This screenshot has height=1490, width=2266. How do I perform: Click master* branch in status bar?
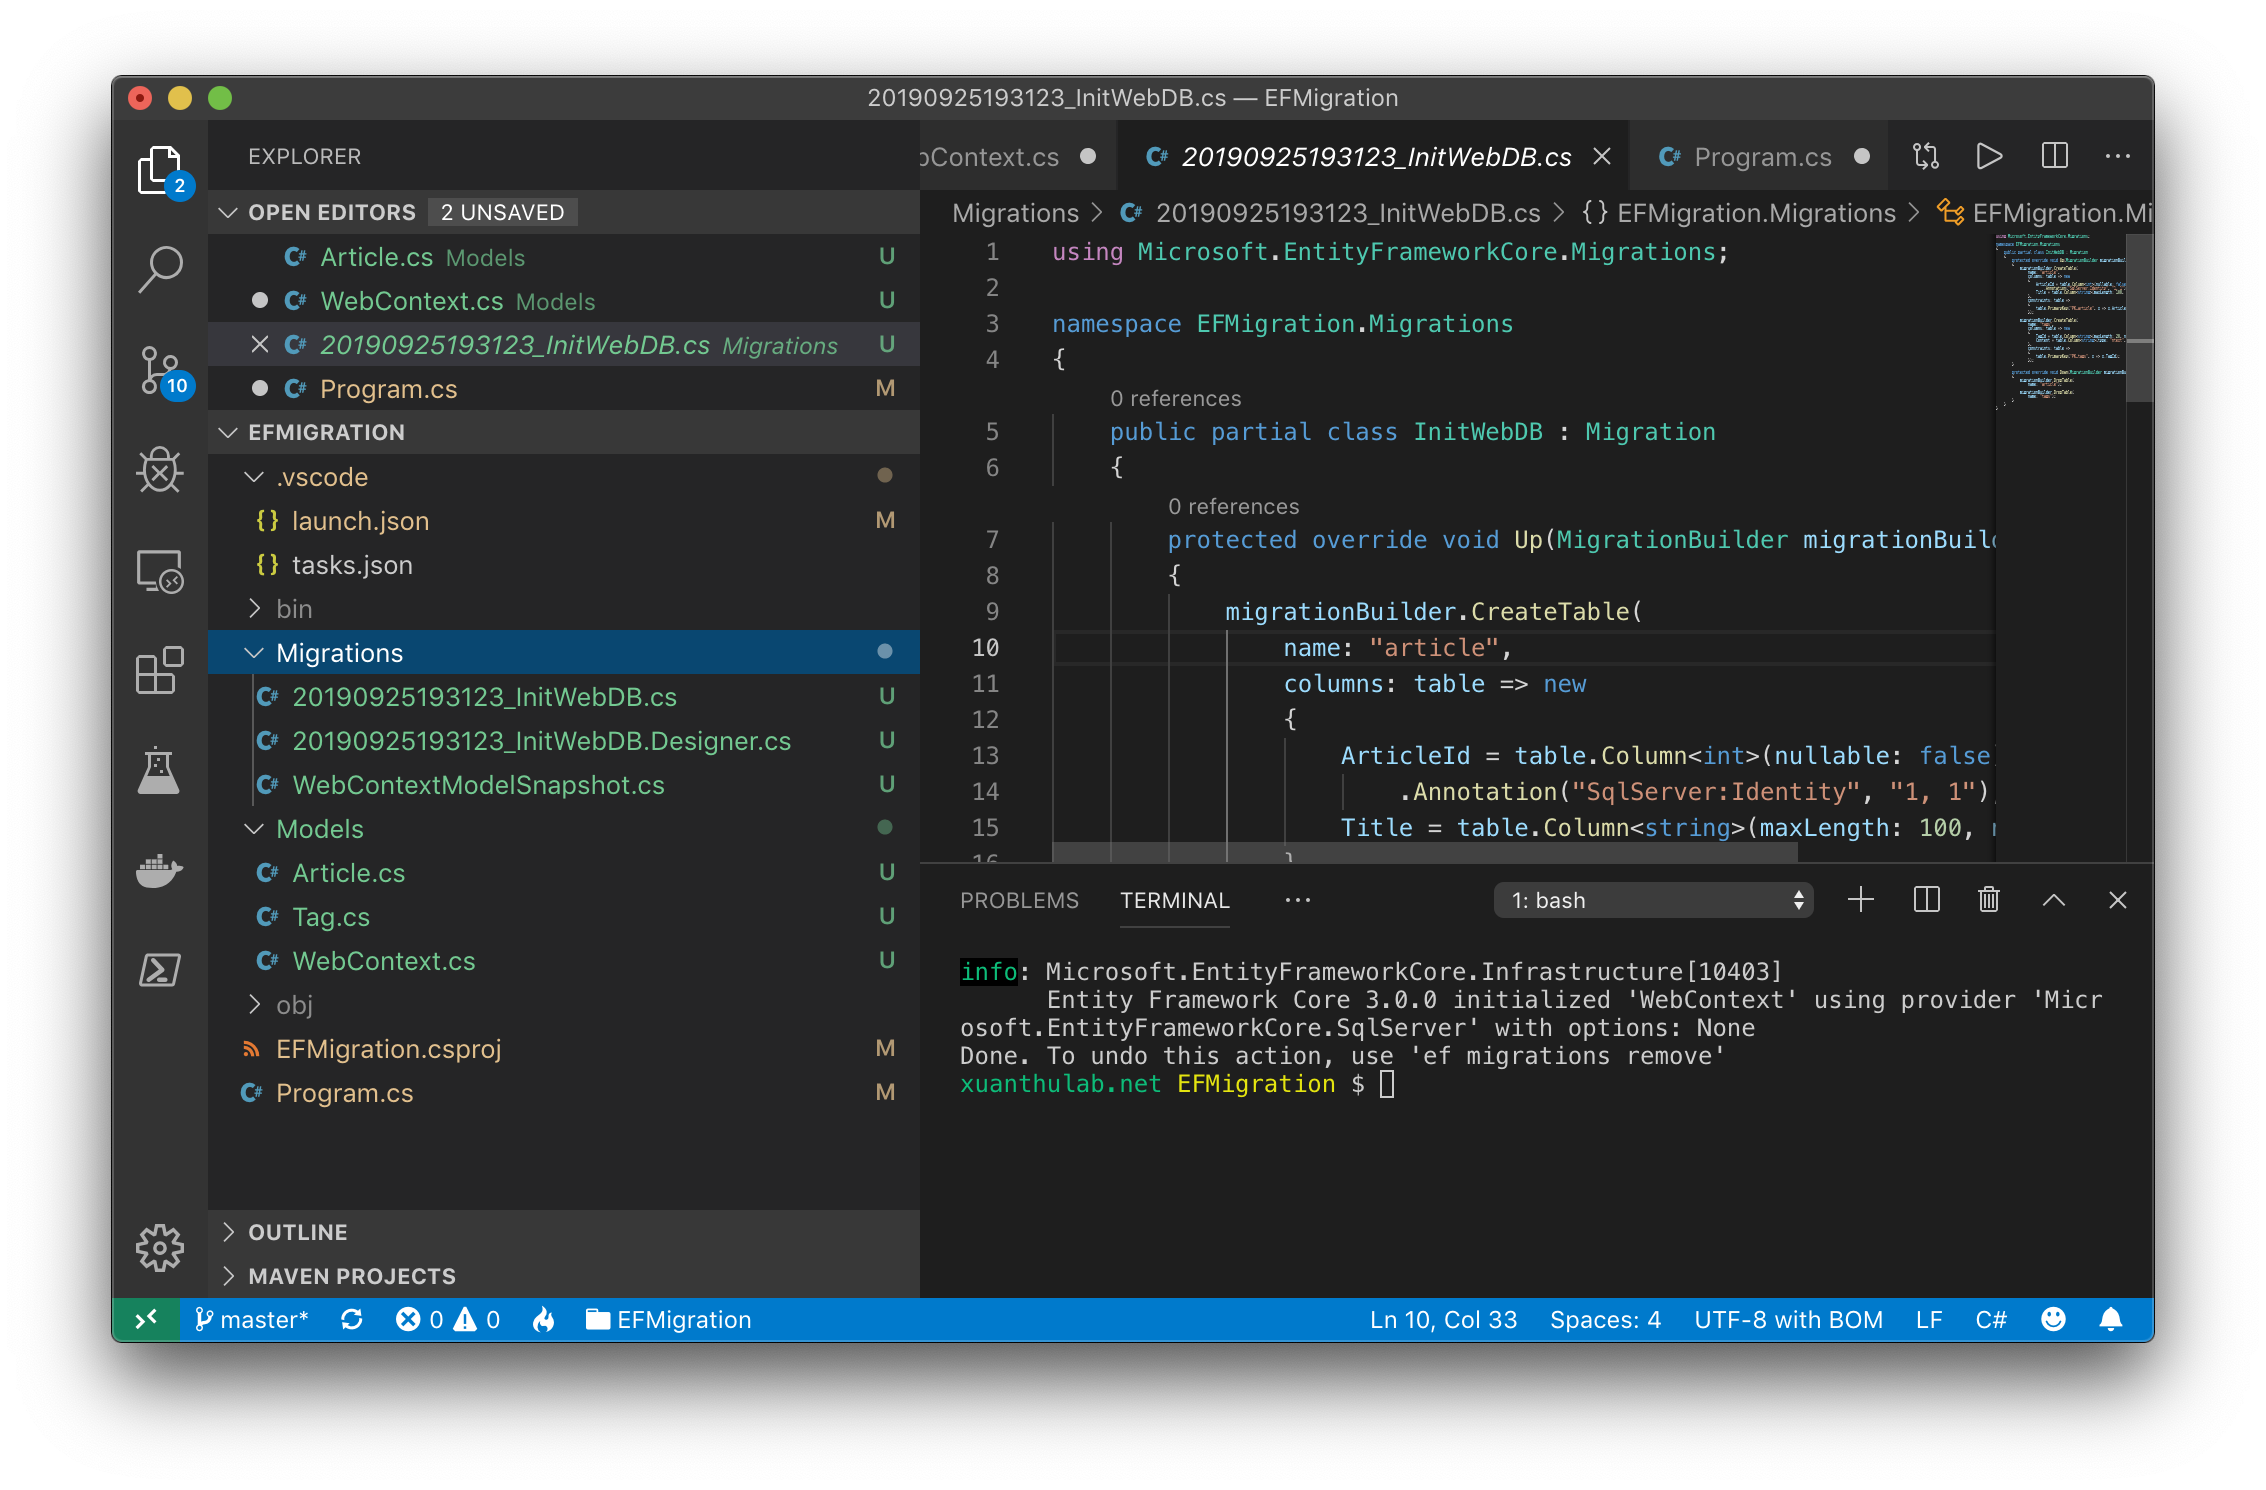click(252, 1320)
